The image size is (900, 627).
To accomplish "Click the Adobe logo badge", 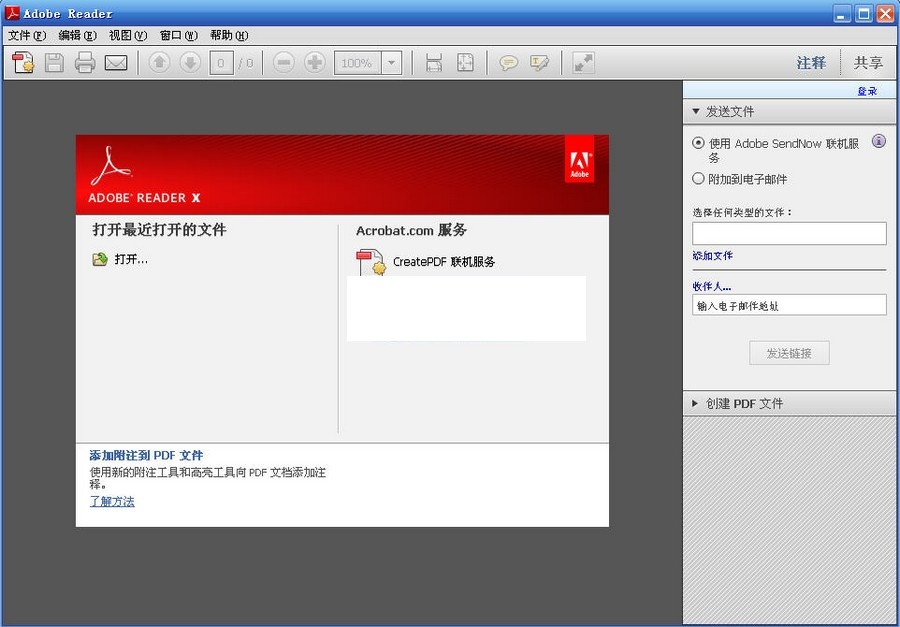I will coord(579,159).
